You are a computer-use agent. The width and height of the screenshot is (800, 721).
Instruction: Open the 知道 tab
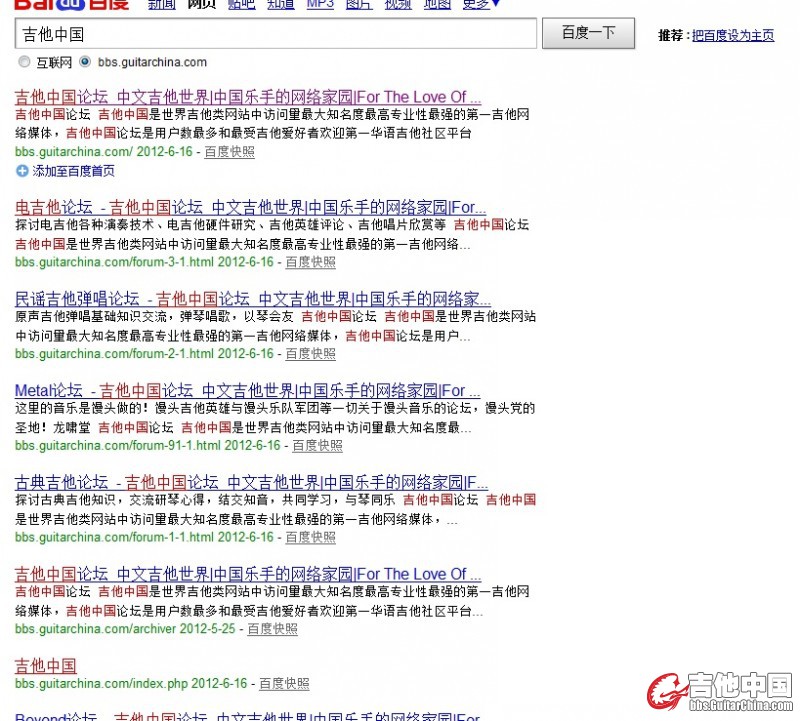click(281, 5)
